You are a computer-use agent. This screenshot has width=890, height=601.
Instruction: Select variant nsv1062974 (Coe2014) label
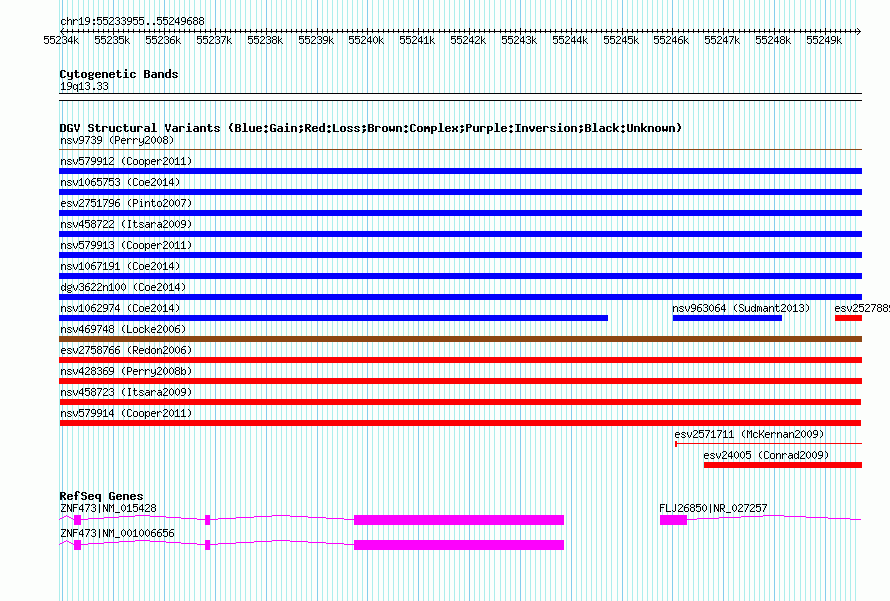click(x=120, y=308)
